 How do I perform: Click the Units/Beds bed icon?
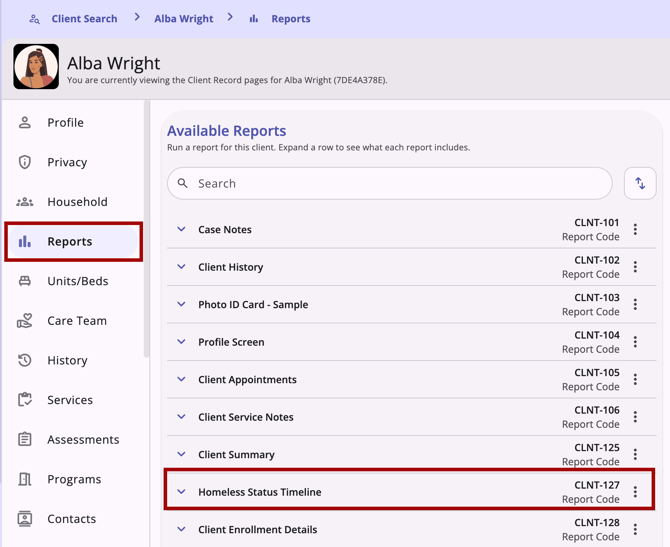pyautogui.click(x=25, y=281)
